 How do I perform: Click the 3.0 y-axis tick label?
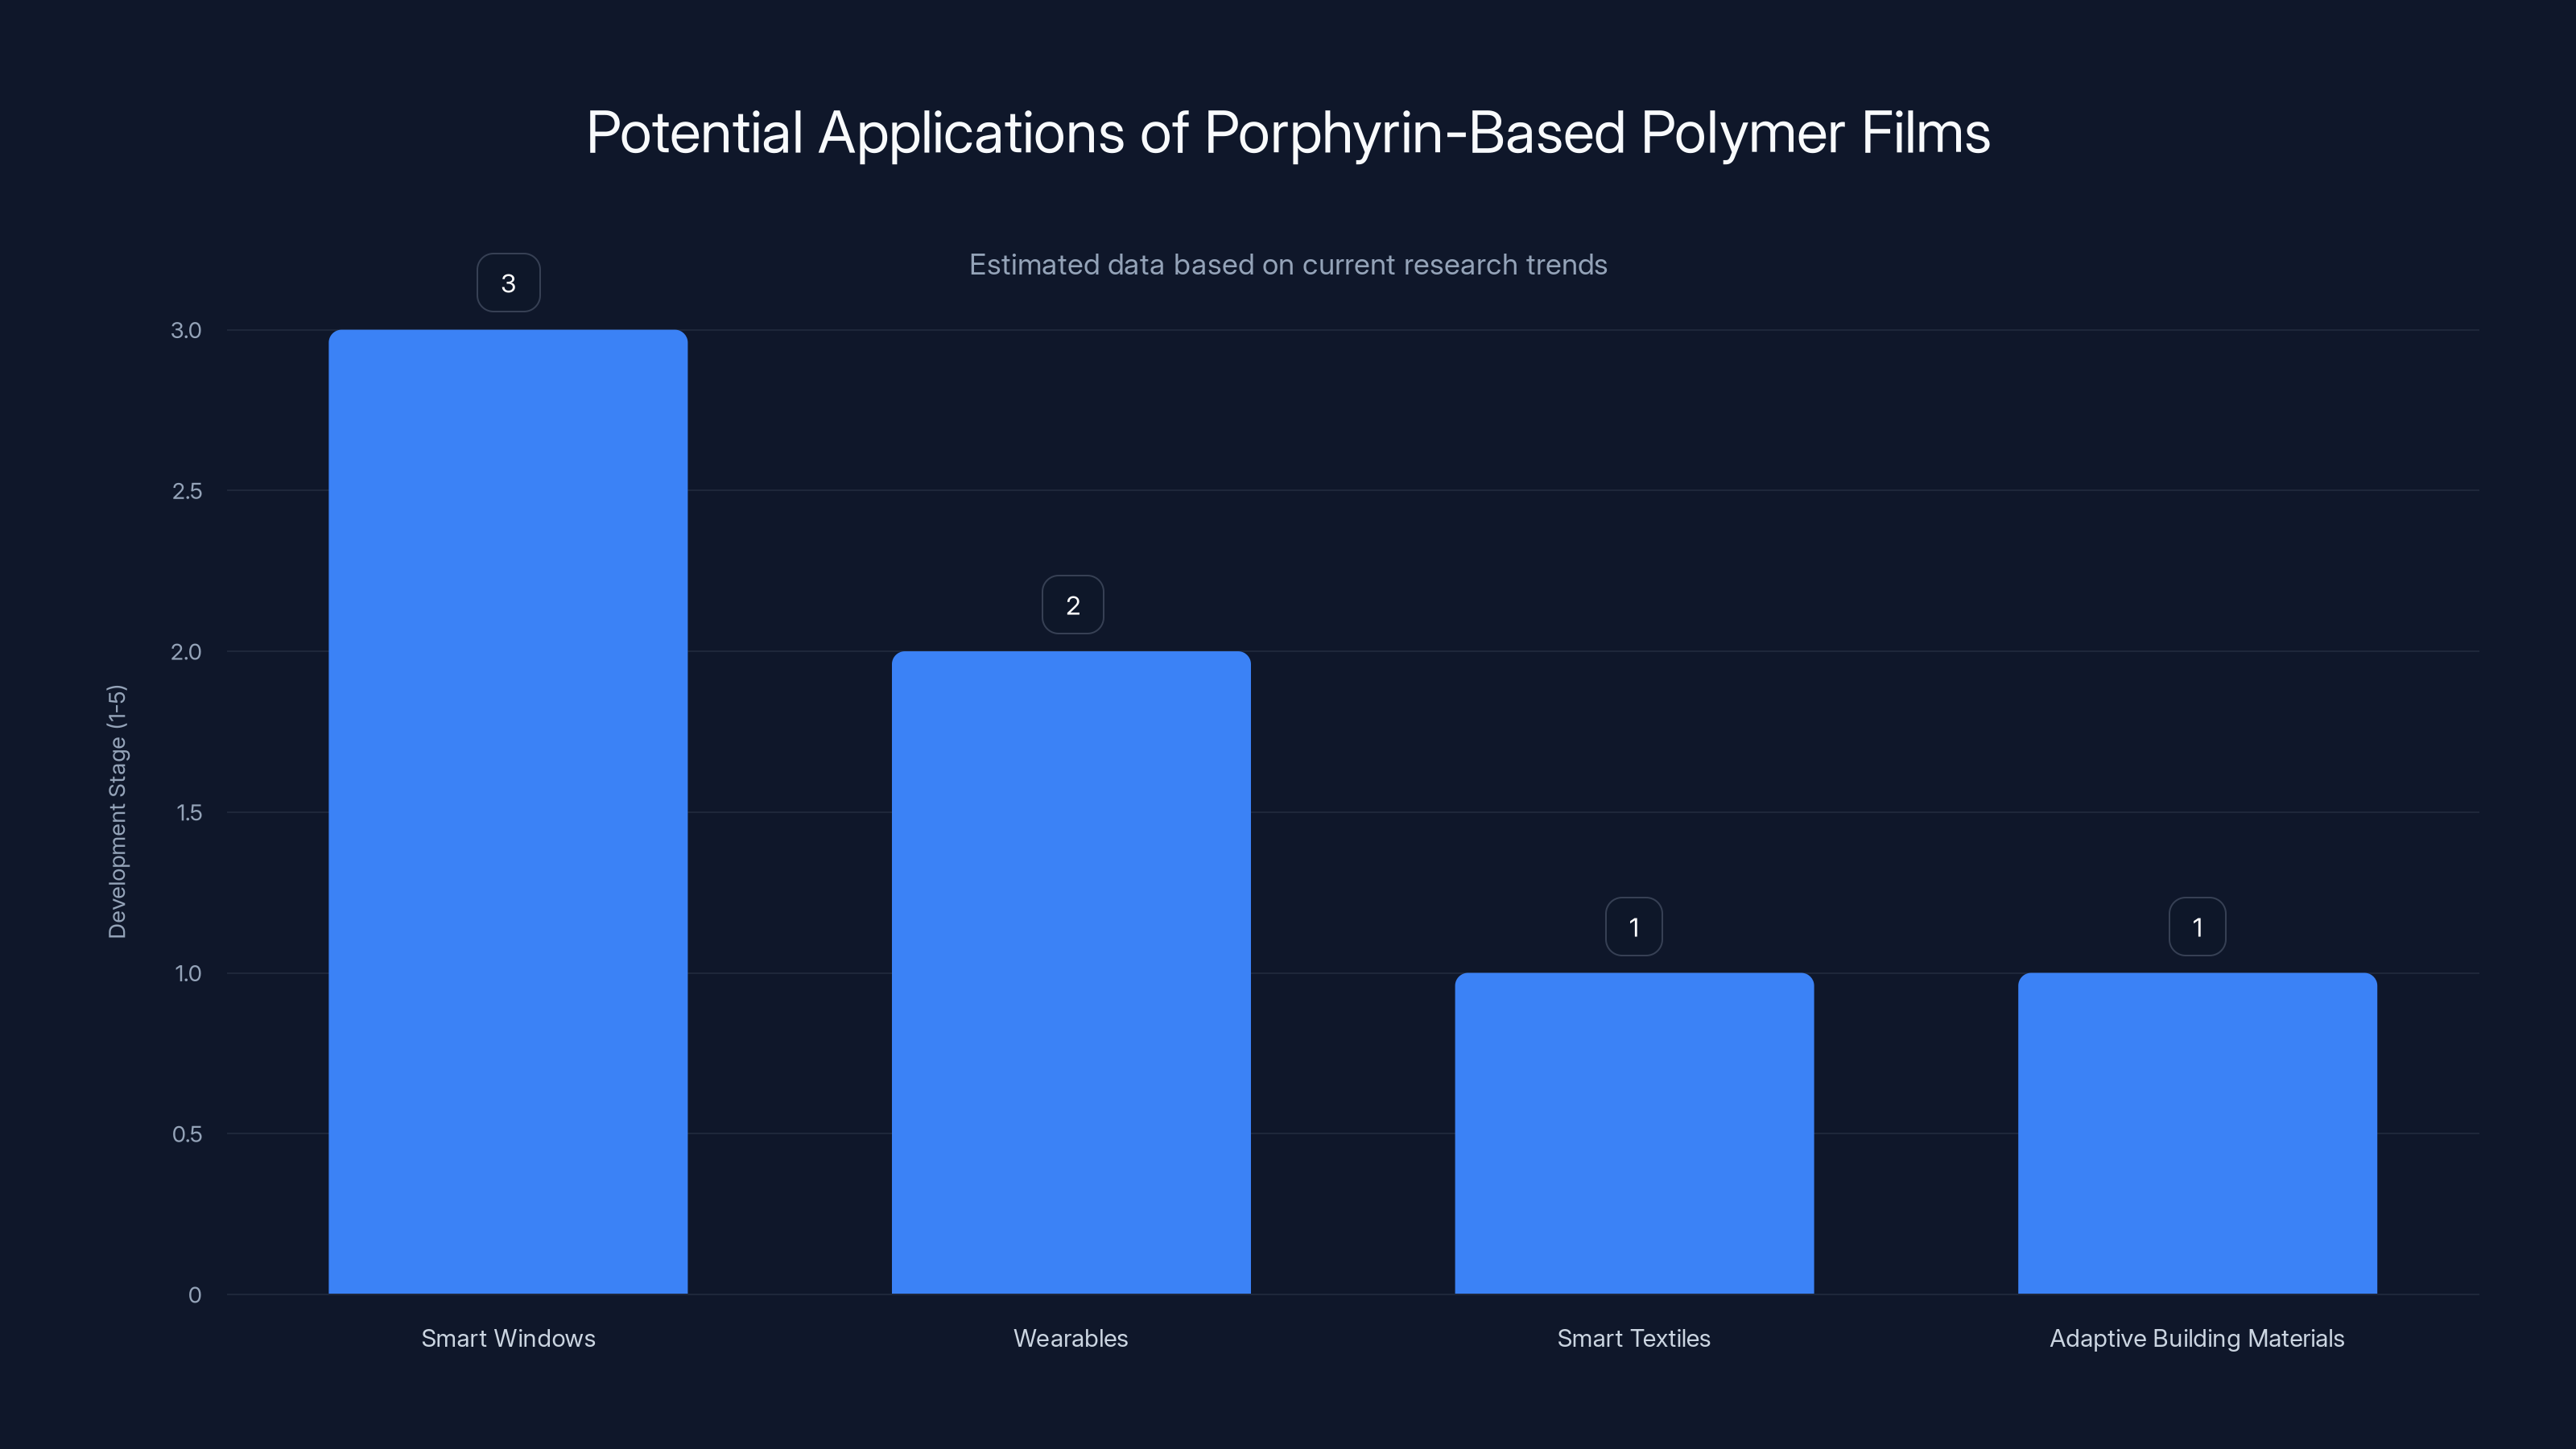tap(186, 330)
